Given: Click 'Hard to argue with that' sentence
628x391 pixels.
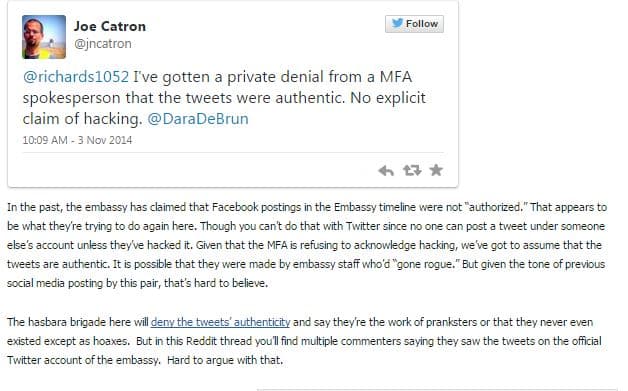Looking at the screenshot, I should coord(225,360).
